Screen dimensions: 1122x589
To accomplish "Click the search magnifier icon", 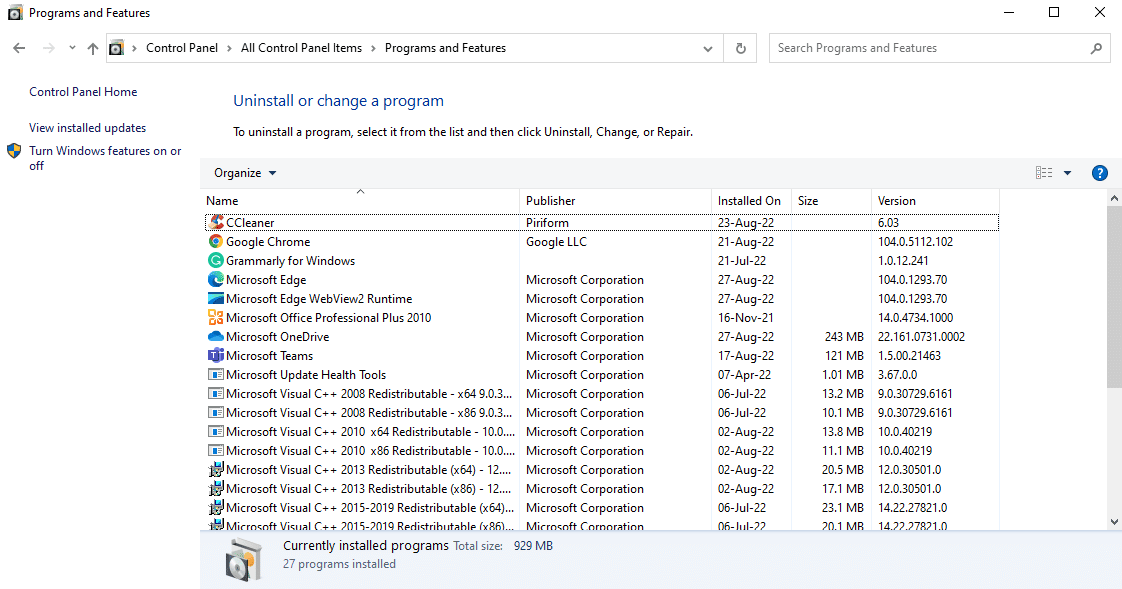I will click(1096, 48).
